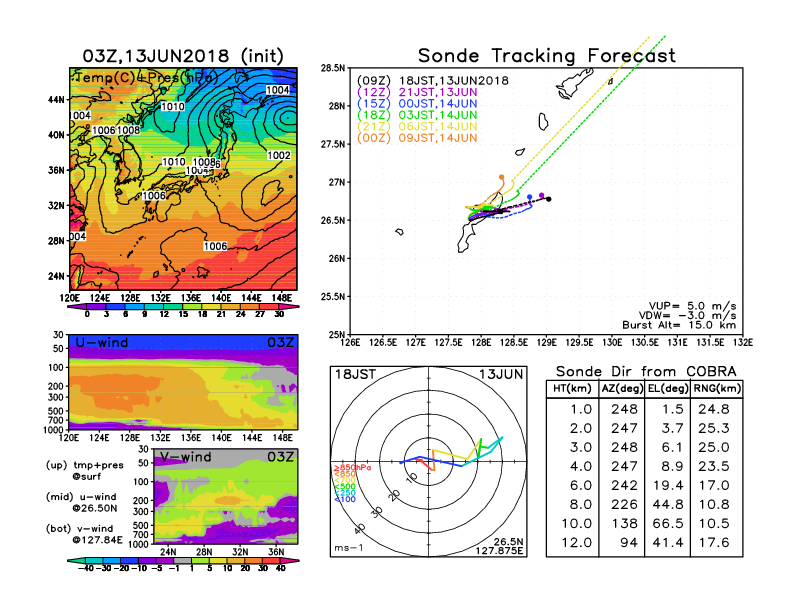Click the range cell '25.3'

click(x=714, y=428)
